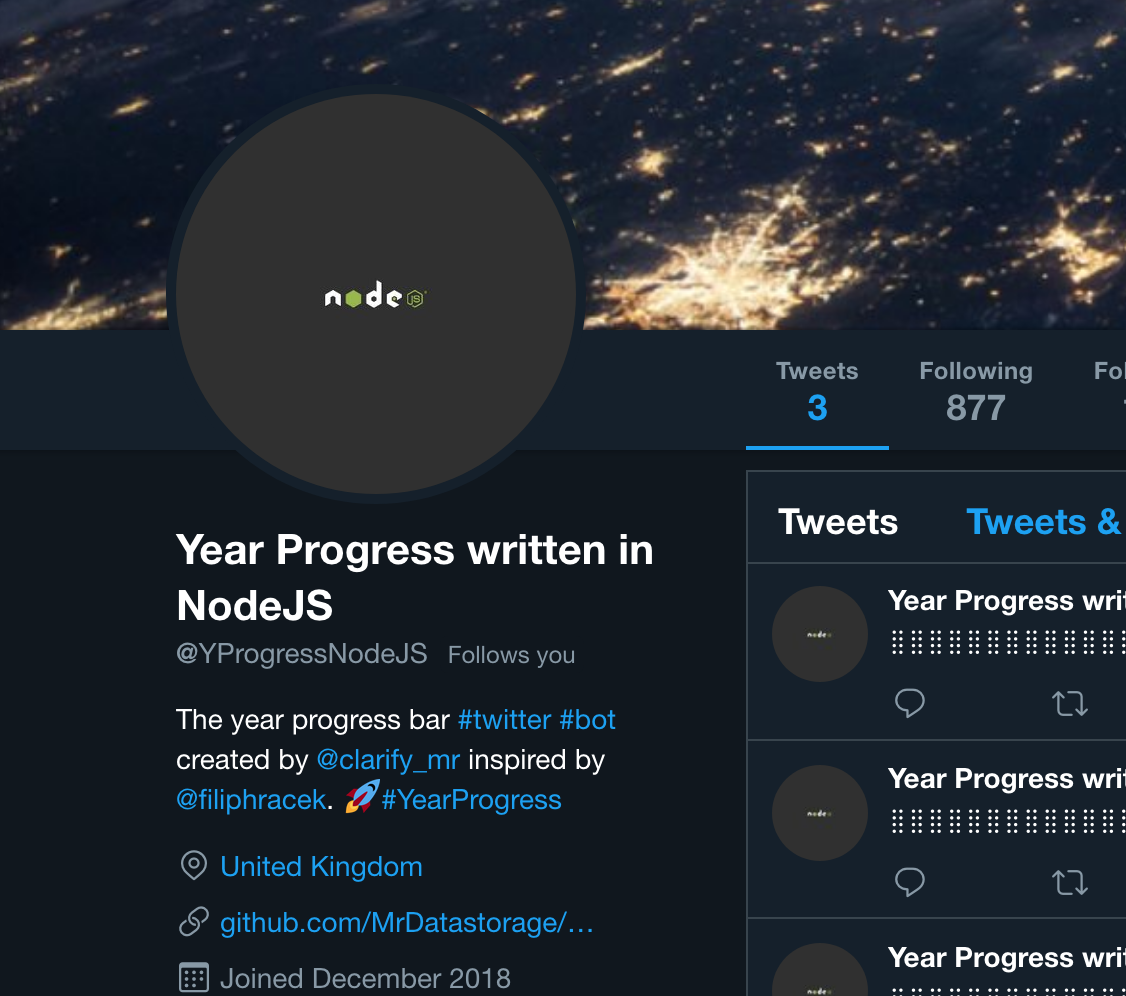
Task: Open the profile picture with the NodeJS logo
Action: tap(375, 297)
